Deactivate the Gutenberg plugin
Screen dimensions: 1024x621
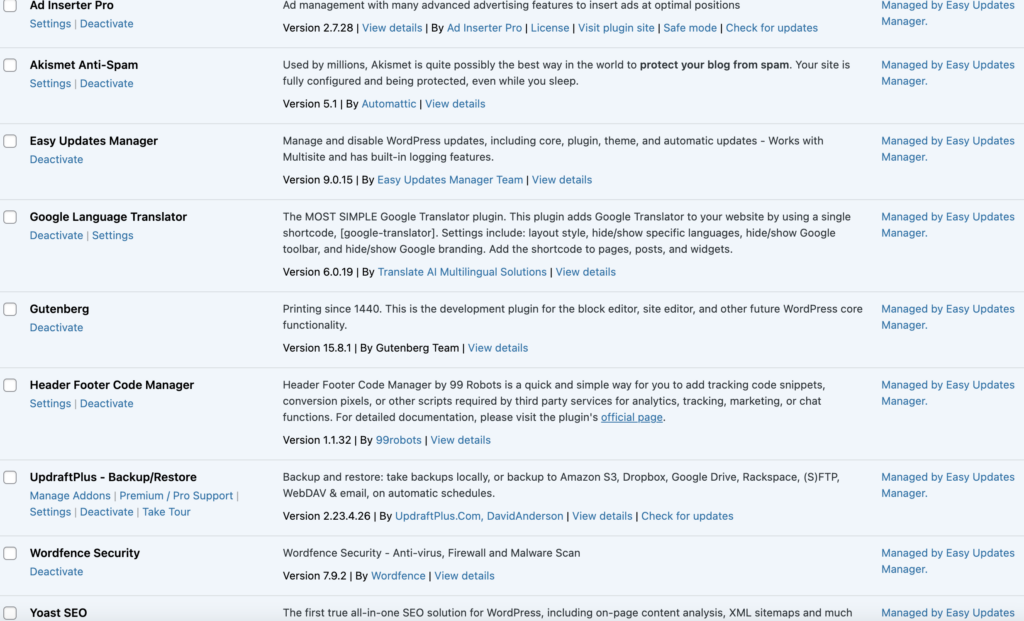(x=56, y=327)
